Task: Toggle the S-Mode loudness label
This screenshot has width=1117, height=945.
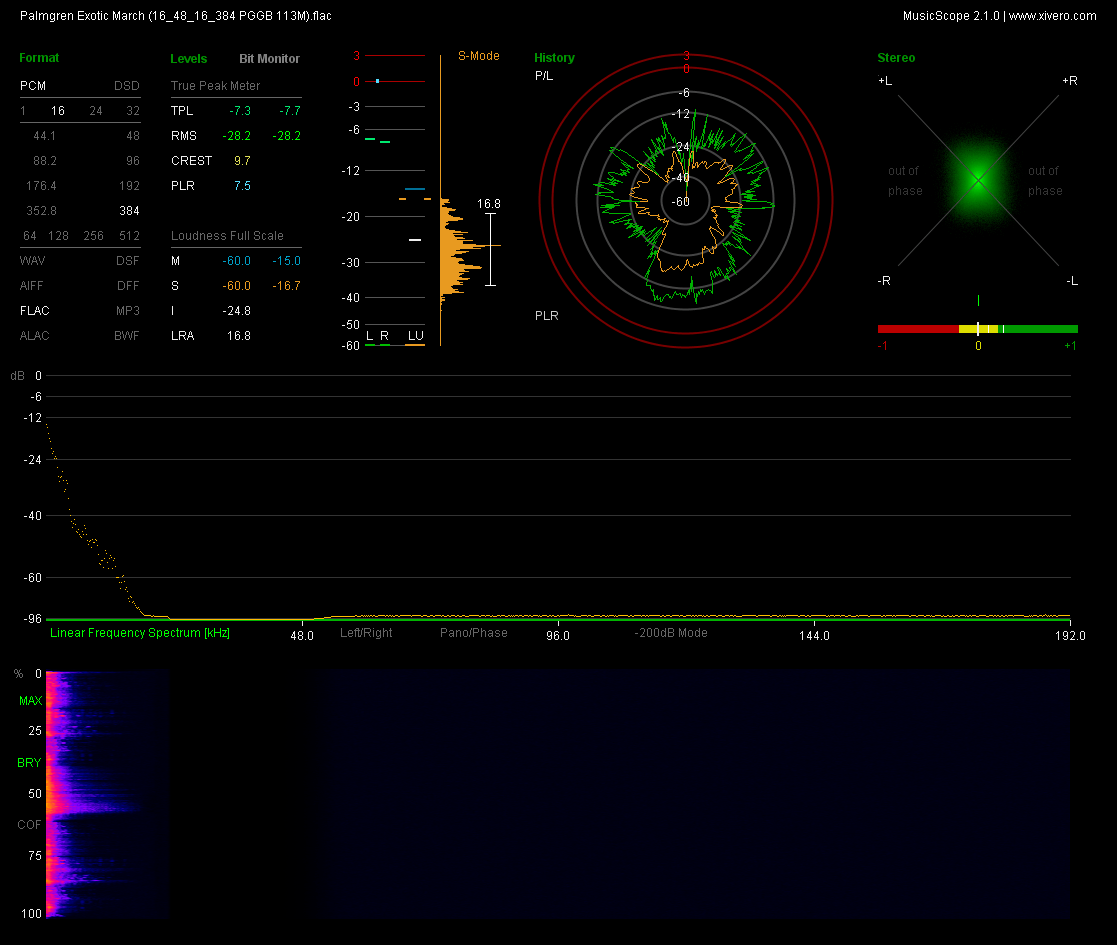Action: [479, 56]
